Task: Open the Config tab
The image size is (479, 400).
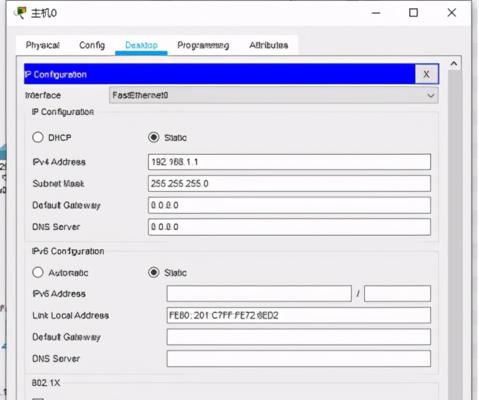Action: coord(92,45)
